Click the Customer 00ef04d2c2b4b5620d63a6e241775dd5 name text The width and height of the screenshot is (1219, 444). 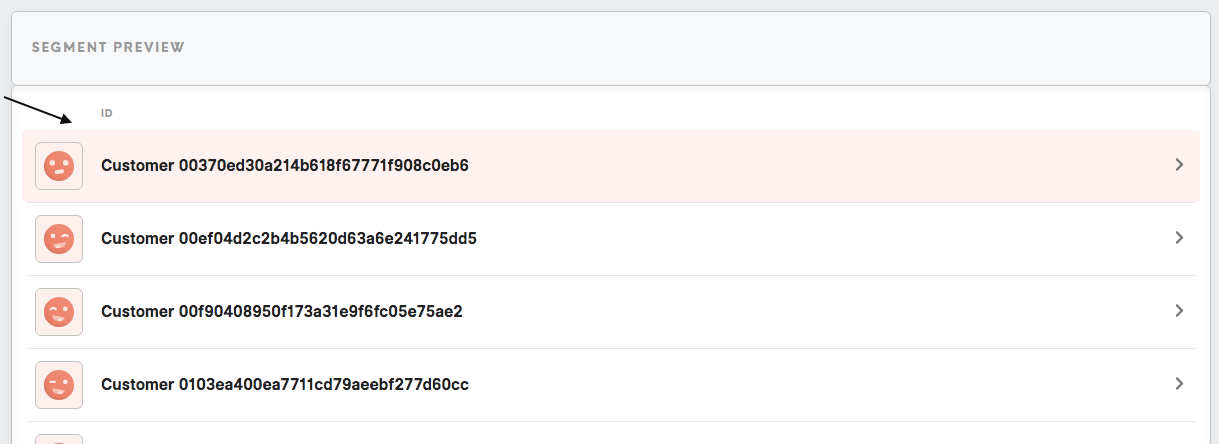[289, 239]
